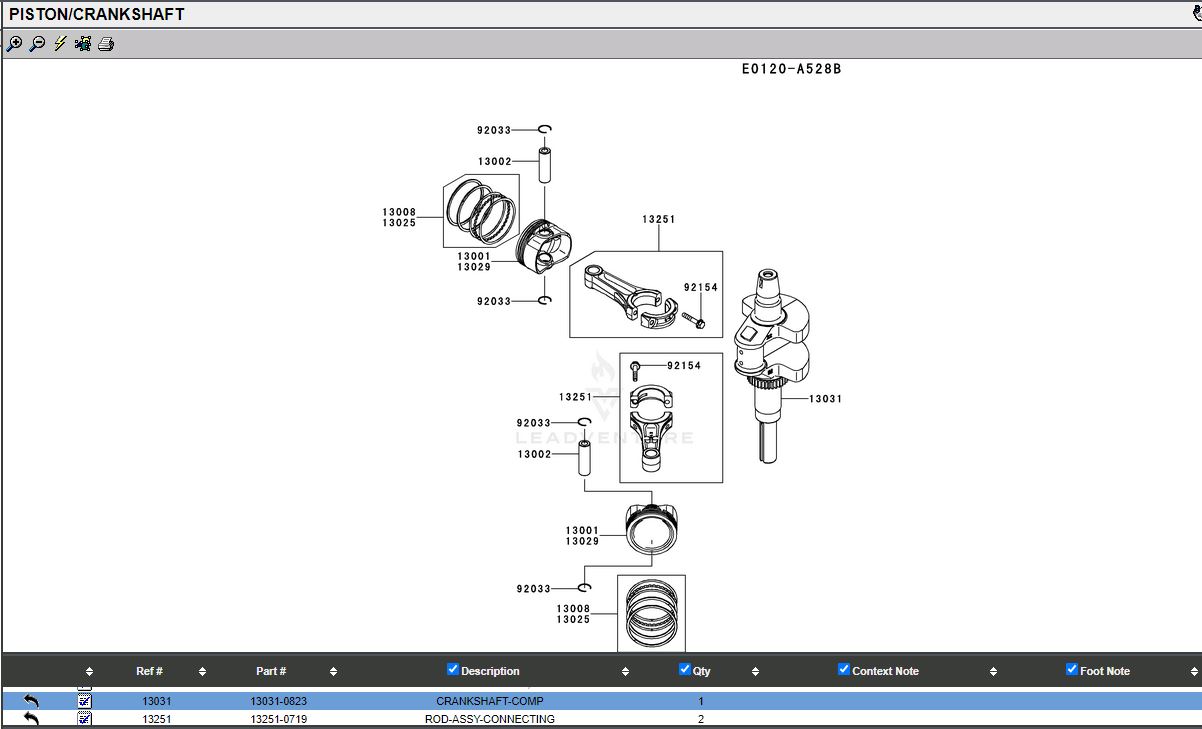The height and width of the screenshot is (729, 1202).
Task: Sort by the Ref # column arrows
Action: [x=202, y=672]
